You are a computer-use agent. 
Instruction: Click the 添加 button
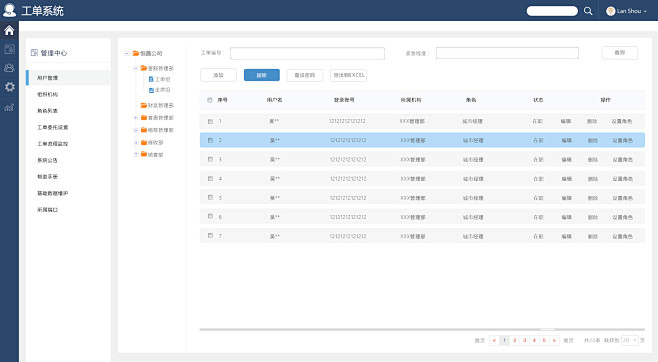(218, 75)
